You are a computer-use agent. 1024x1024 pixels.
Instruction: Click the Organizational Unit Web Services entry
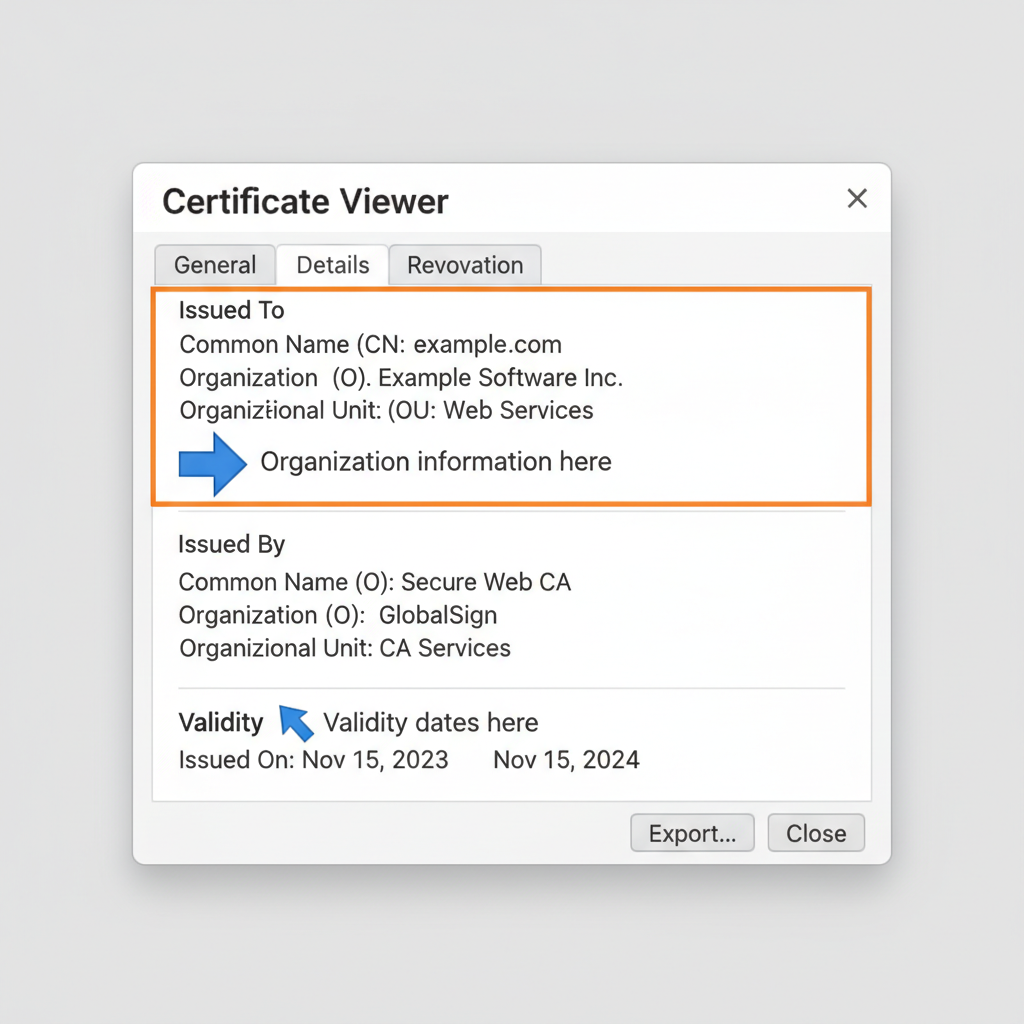[385, 410]
